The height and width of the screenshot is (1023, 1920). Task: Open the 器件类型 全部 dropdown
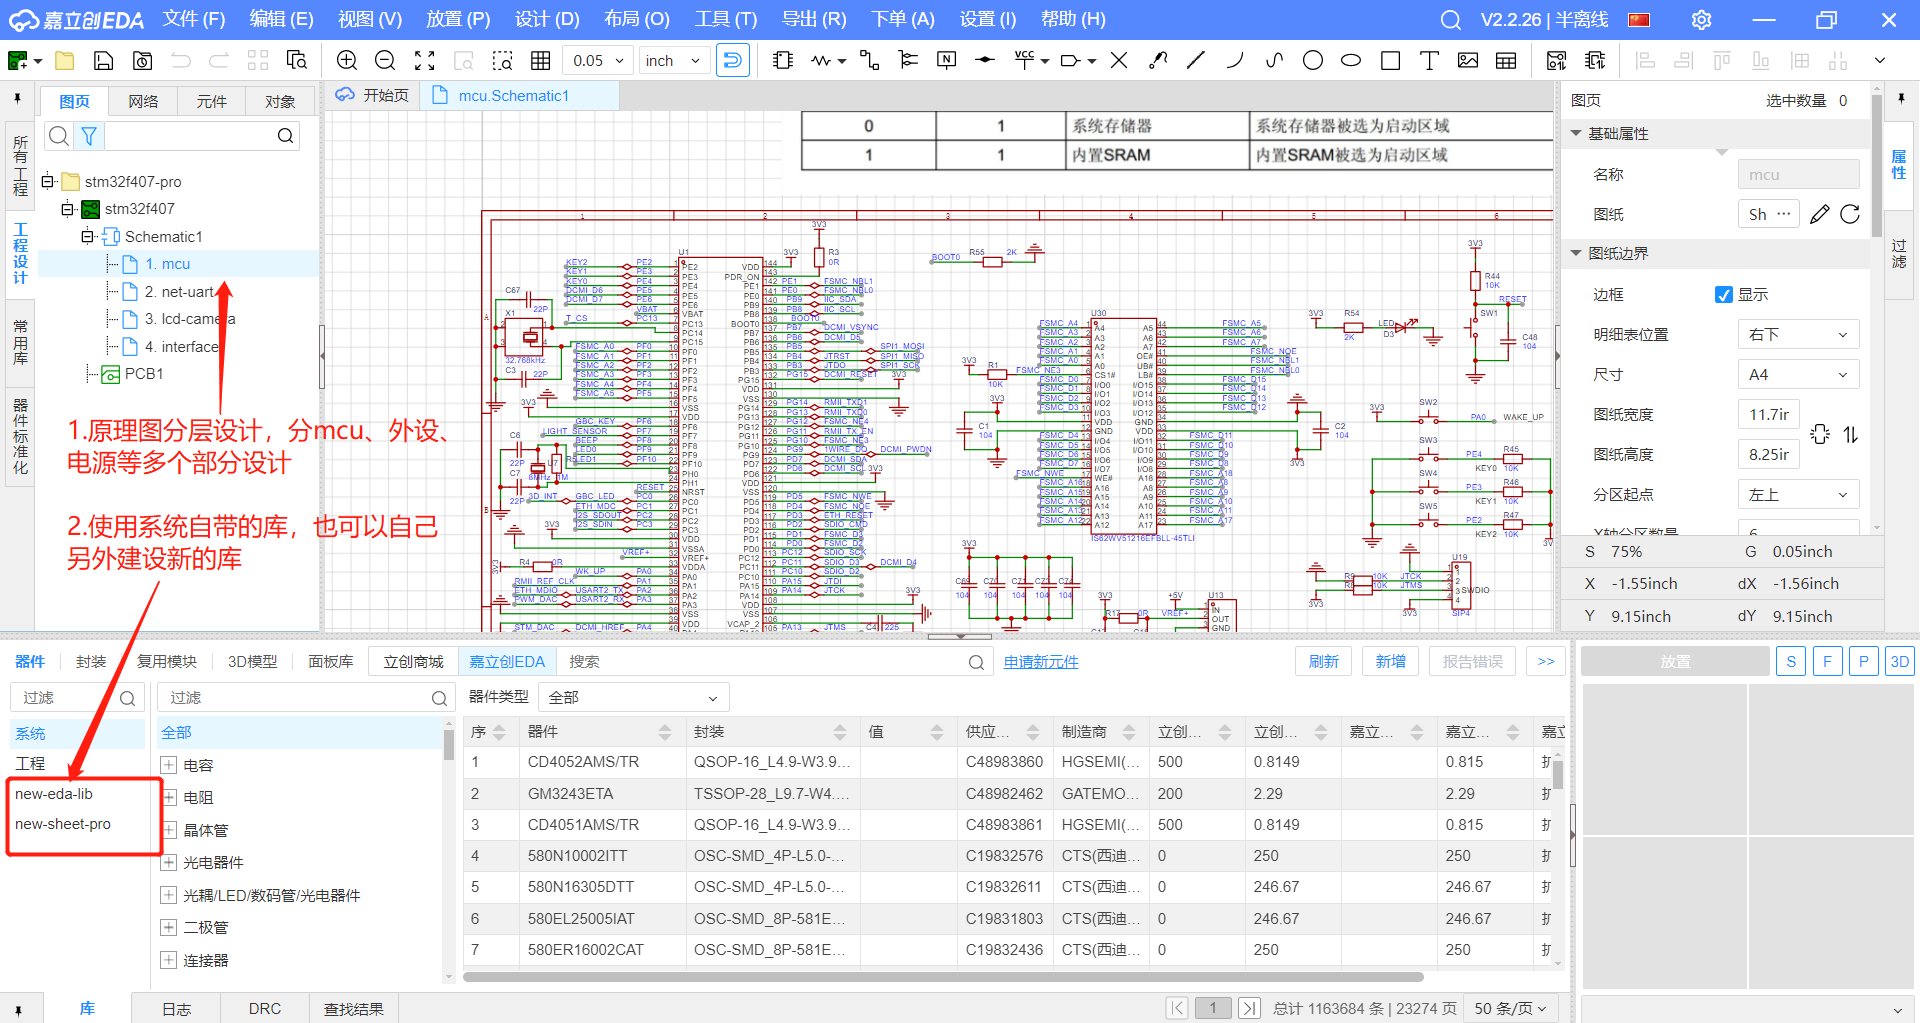(x=633, y=697)
